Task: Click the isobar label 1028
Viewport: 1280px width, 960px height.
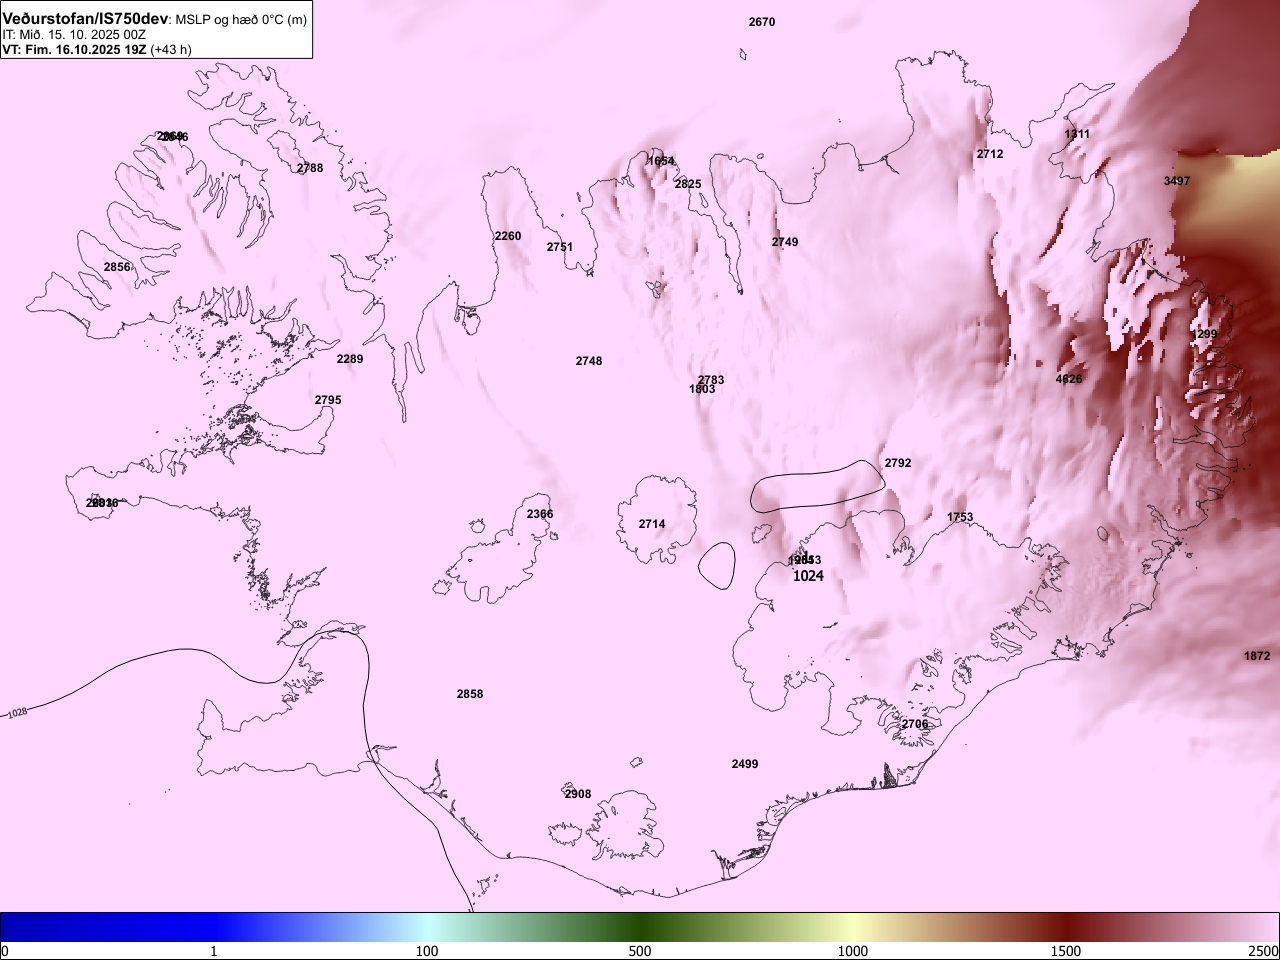Action: coord(18,713)
